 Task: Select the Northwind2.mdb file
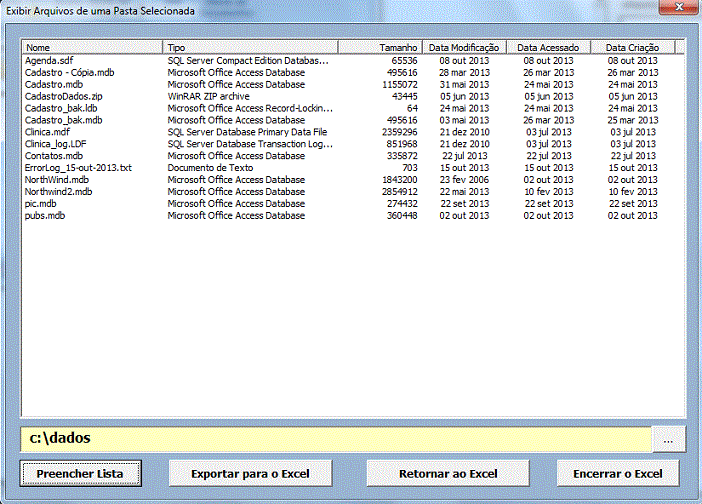coord(58,192)
